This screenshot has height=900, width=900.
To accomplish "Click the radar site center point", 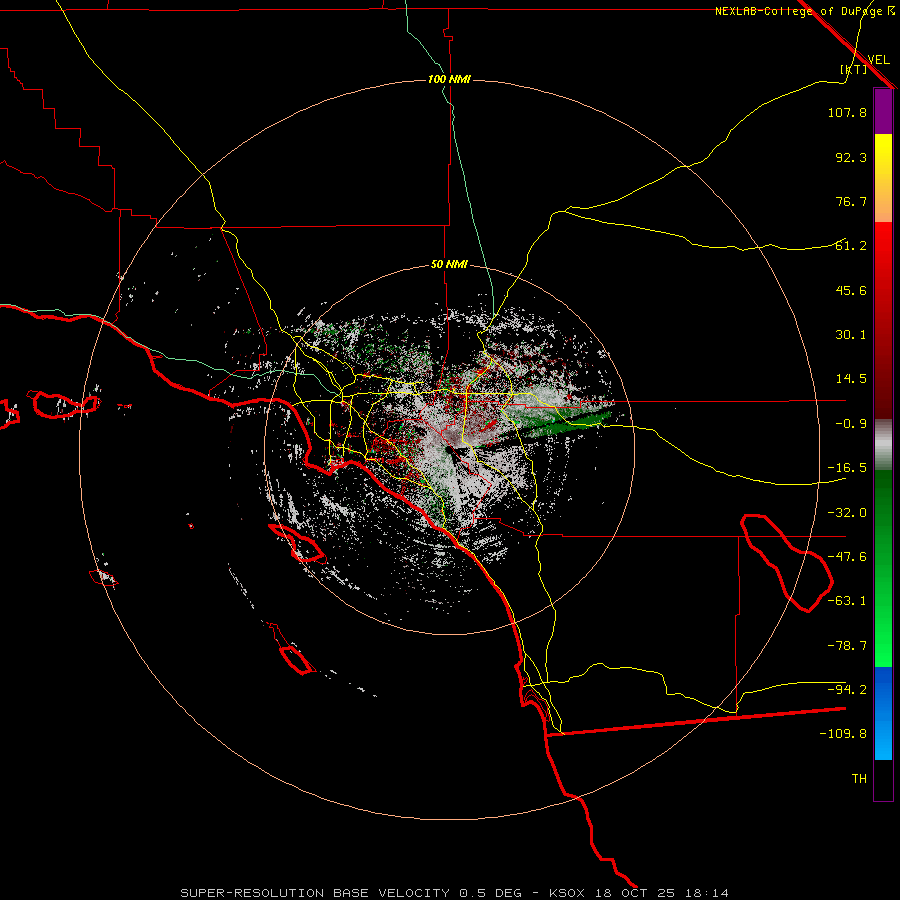I will point(447,449).
